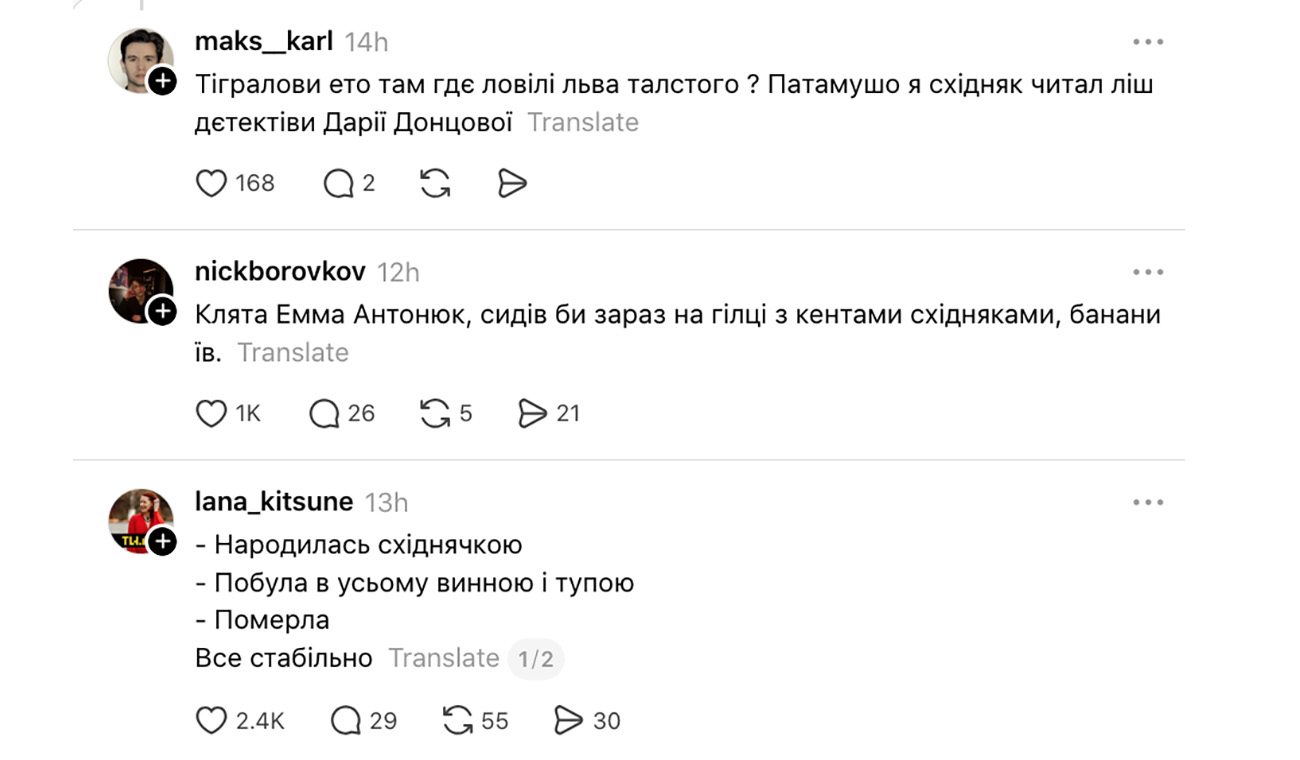Open comments on lana_kitsune post
Viewport: 1300px width, 760px height.
click(346, 720)
